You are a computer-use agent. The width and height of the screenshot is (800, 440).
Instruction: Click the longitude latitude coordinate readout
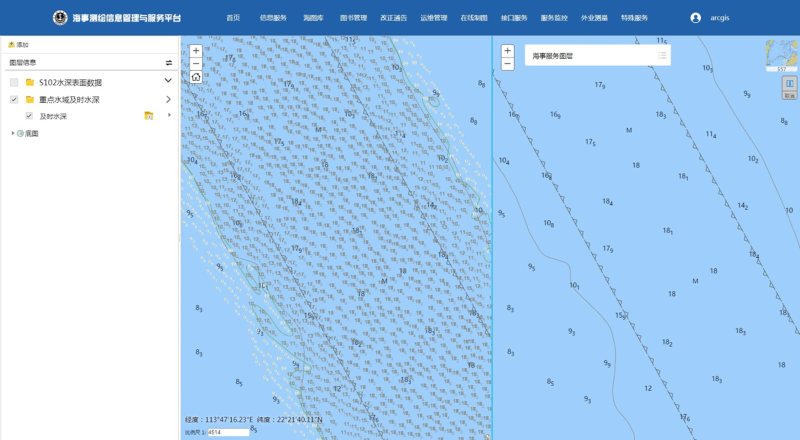pyautogui.click(x=254, y=420)
